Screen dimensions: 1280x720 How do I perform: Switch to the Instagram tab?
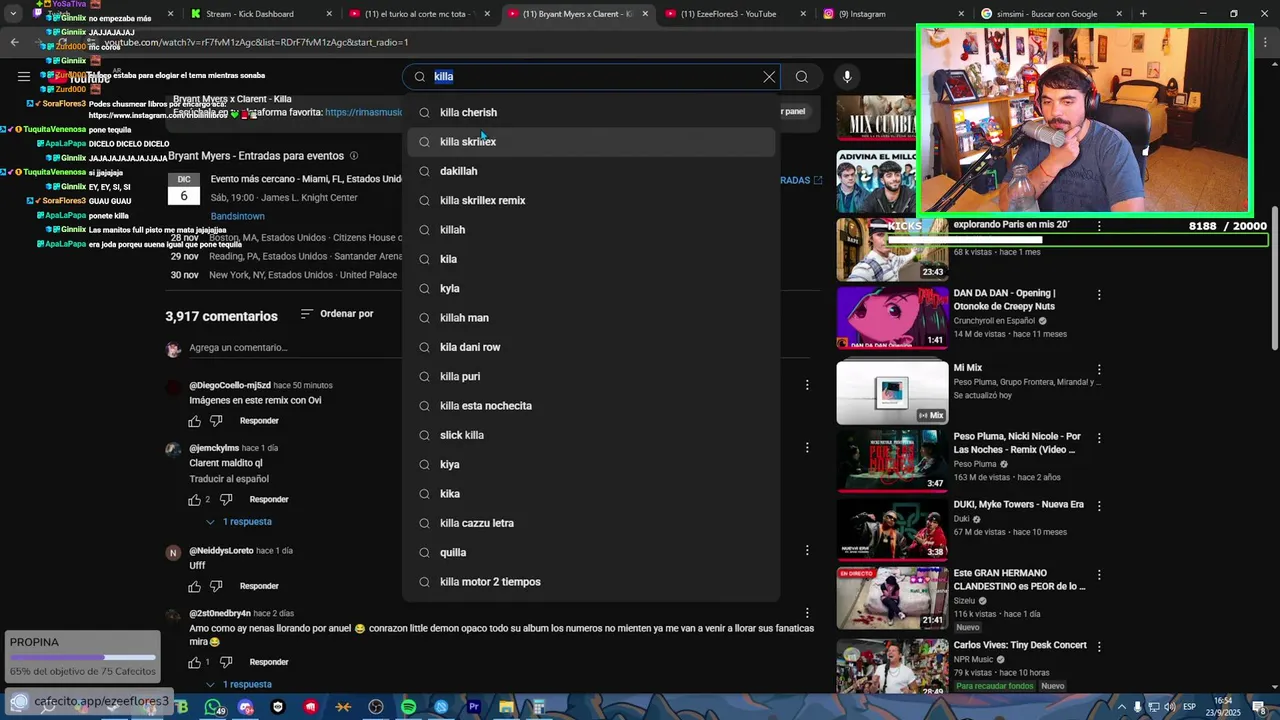(891, 14)
